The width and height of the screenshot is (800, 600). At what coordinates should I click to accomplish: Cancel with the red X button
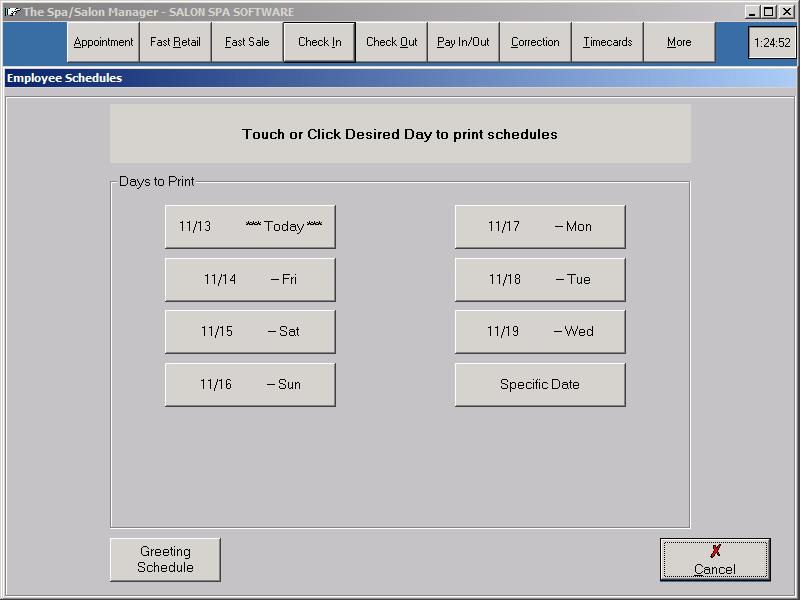(x=715, y=560)
